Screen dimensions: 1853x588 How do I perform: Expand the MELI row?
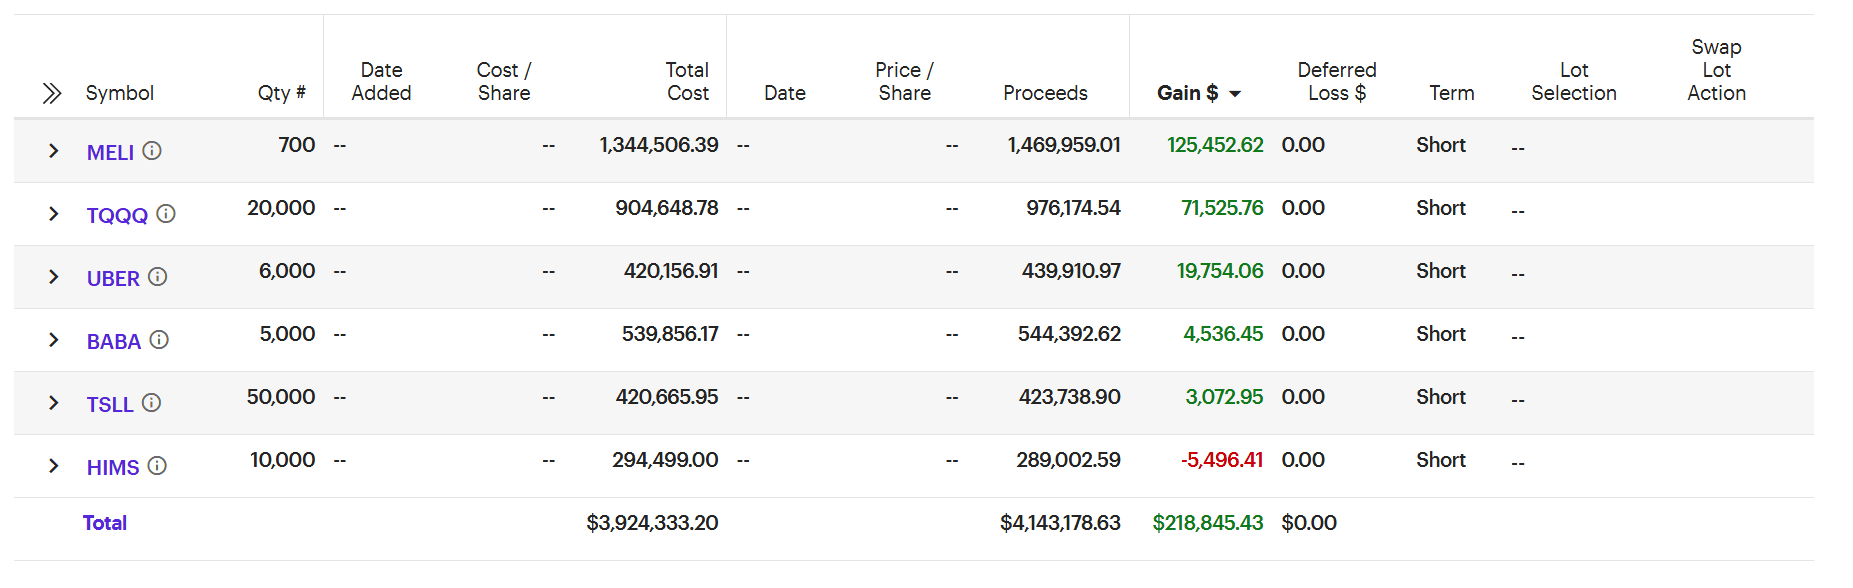[x=54, y=151]
